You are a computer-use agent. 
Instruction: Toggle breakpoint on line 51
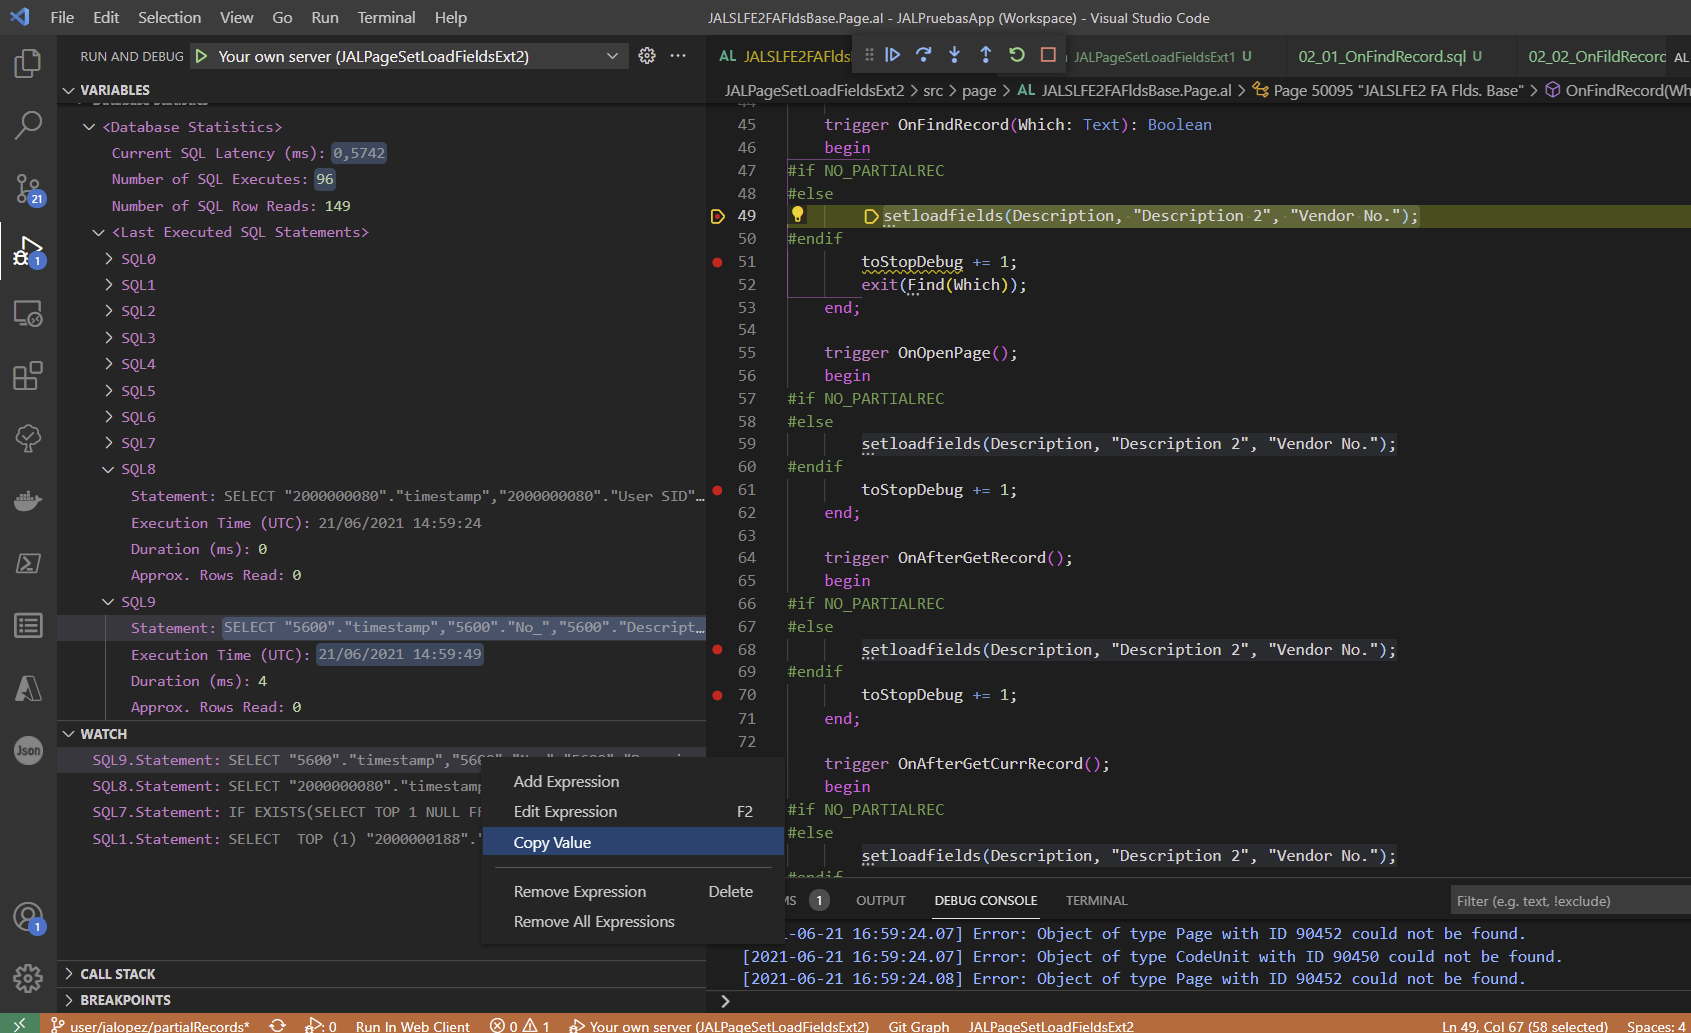click(717, 262)
